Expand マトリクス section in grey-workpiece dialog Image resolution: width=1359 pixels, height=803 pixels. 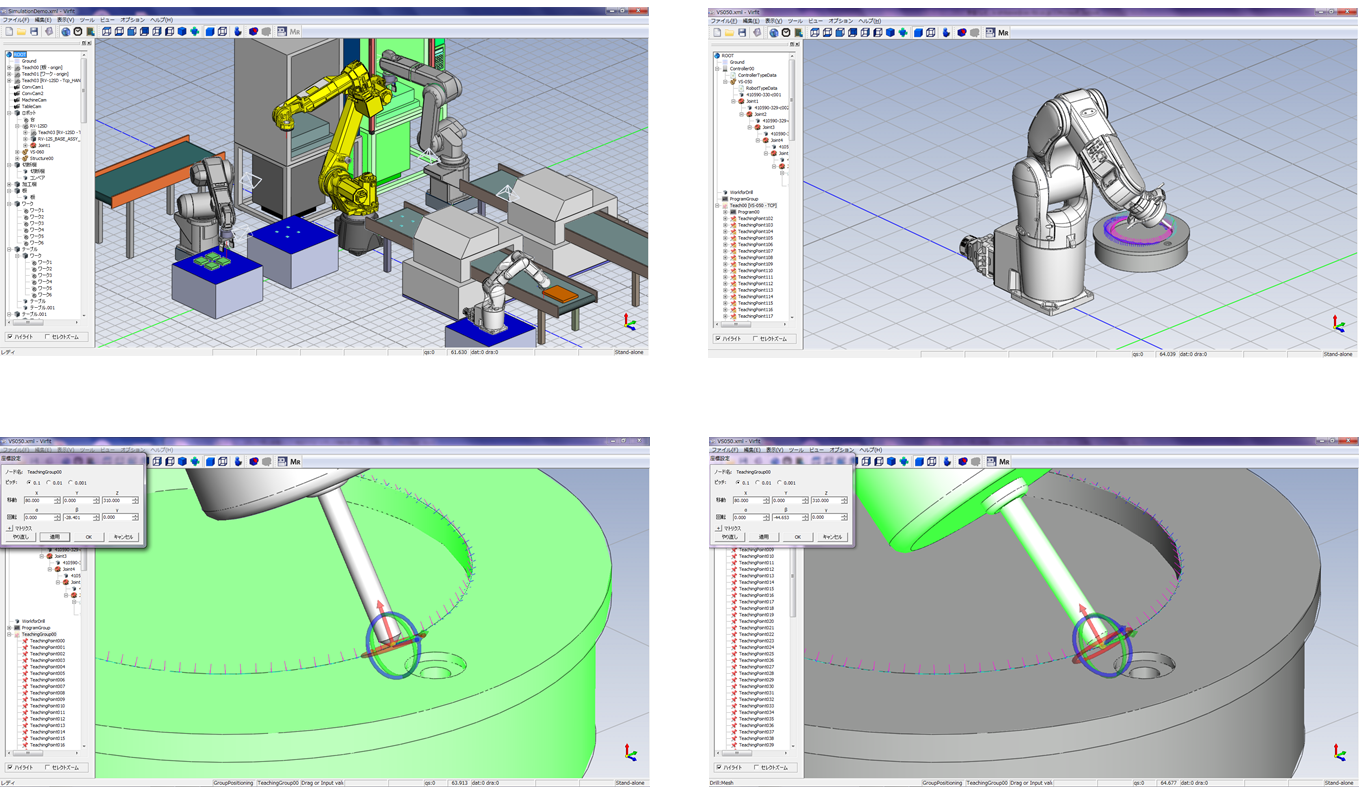pos(718,528)
